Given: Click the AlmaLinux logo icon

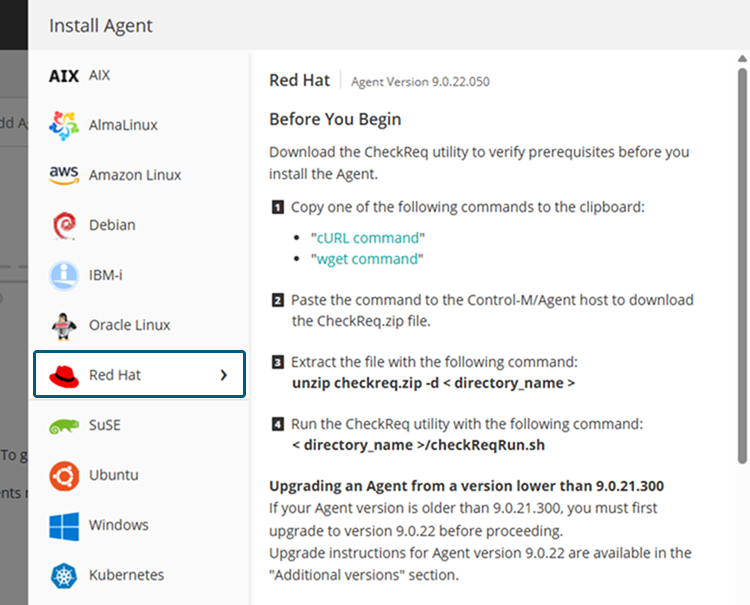Looking at the screenshot, I should 64,125.
